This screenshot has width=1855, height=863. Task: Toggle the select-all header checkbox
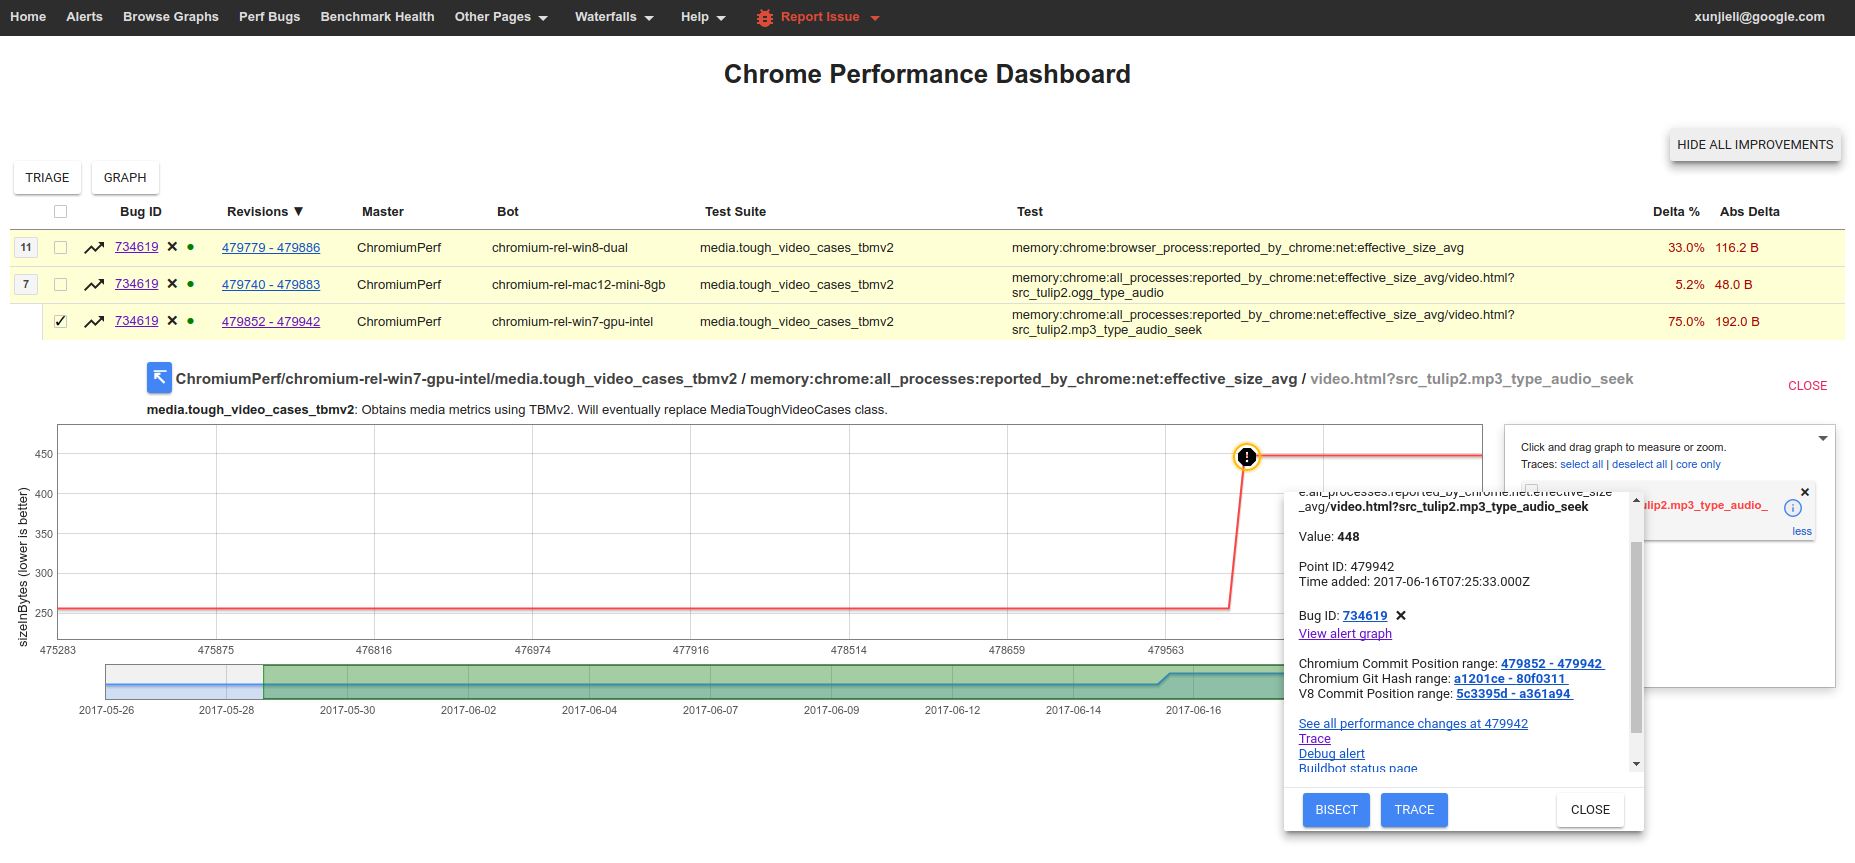pyautogui.click(x=61, y=211)
